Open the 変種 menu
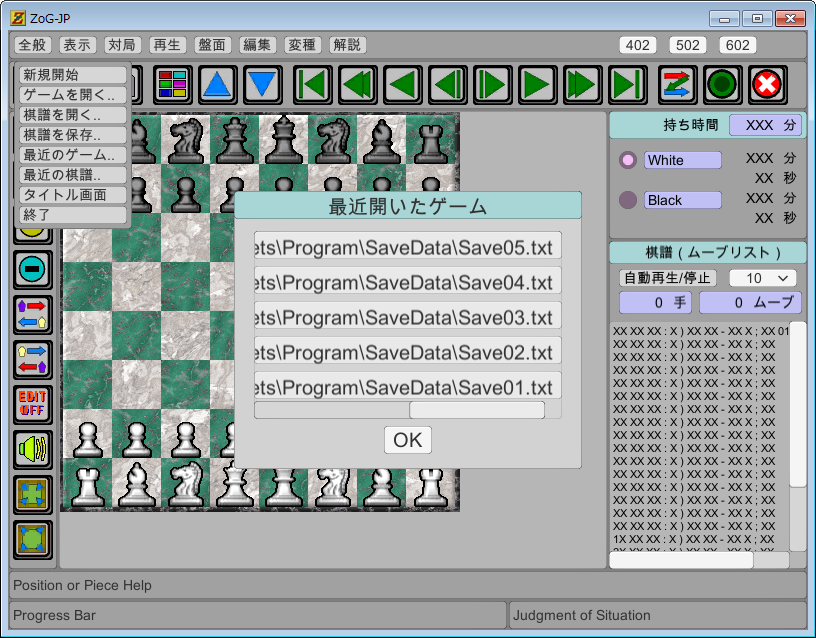The height and width of the screenshot is (638, 816). click(x=302, y=45)
